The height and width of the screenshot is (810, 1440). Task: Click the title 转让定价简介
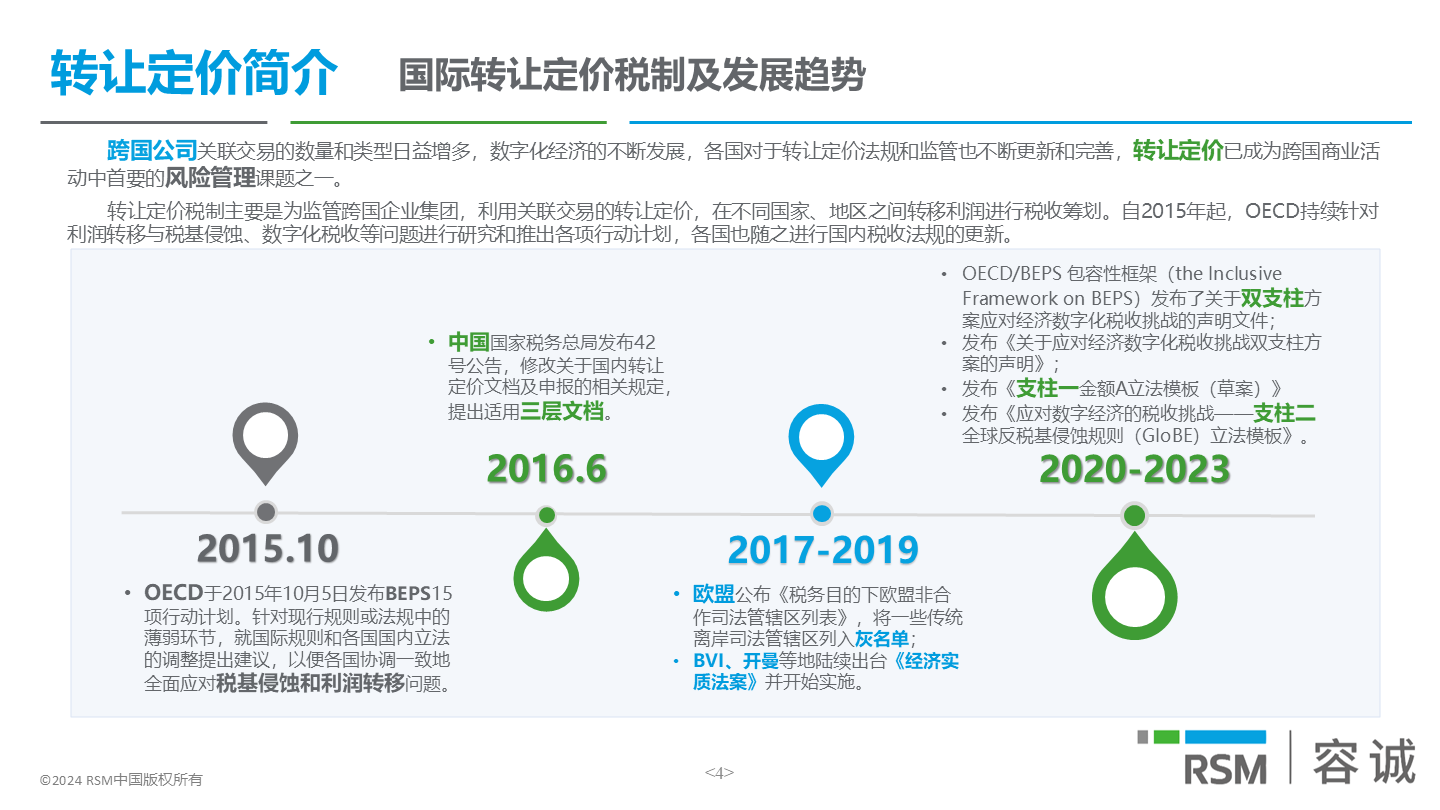click(x=194, y=72)
